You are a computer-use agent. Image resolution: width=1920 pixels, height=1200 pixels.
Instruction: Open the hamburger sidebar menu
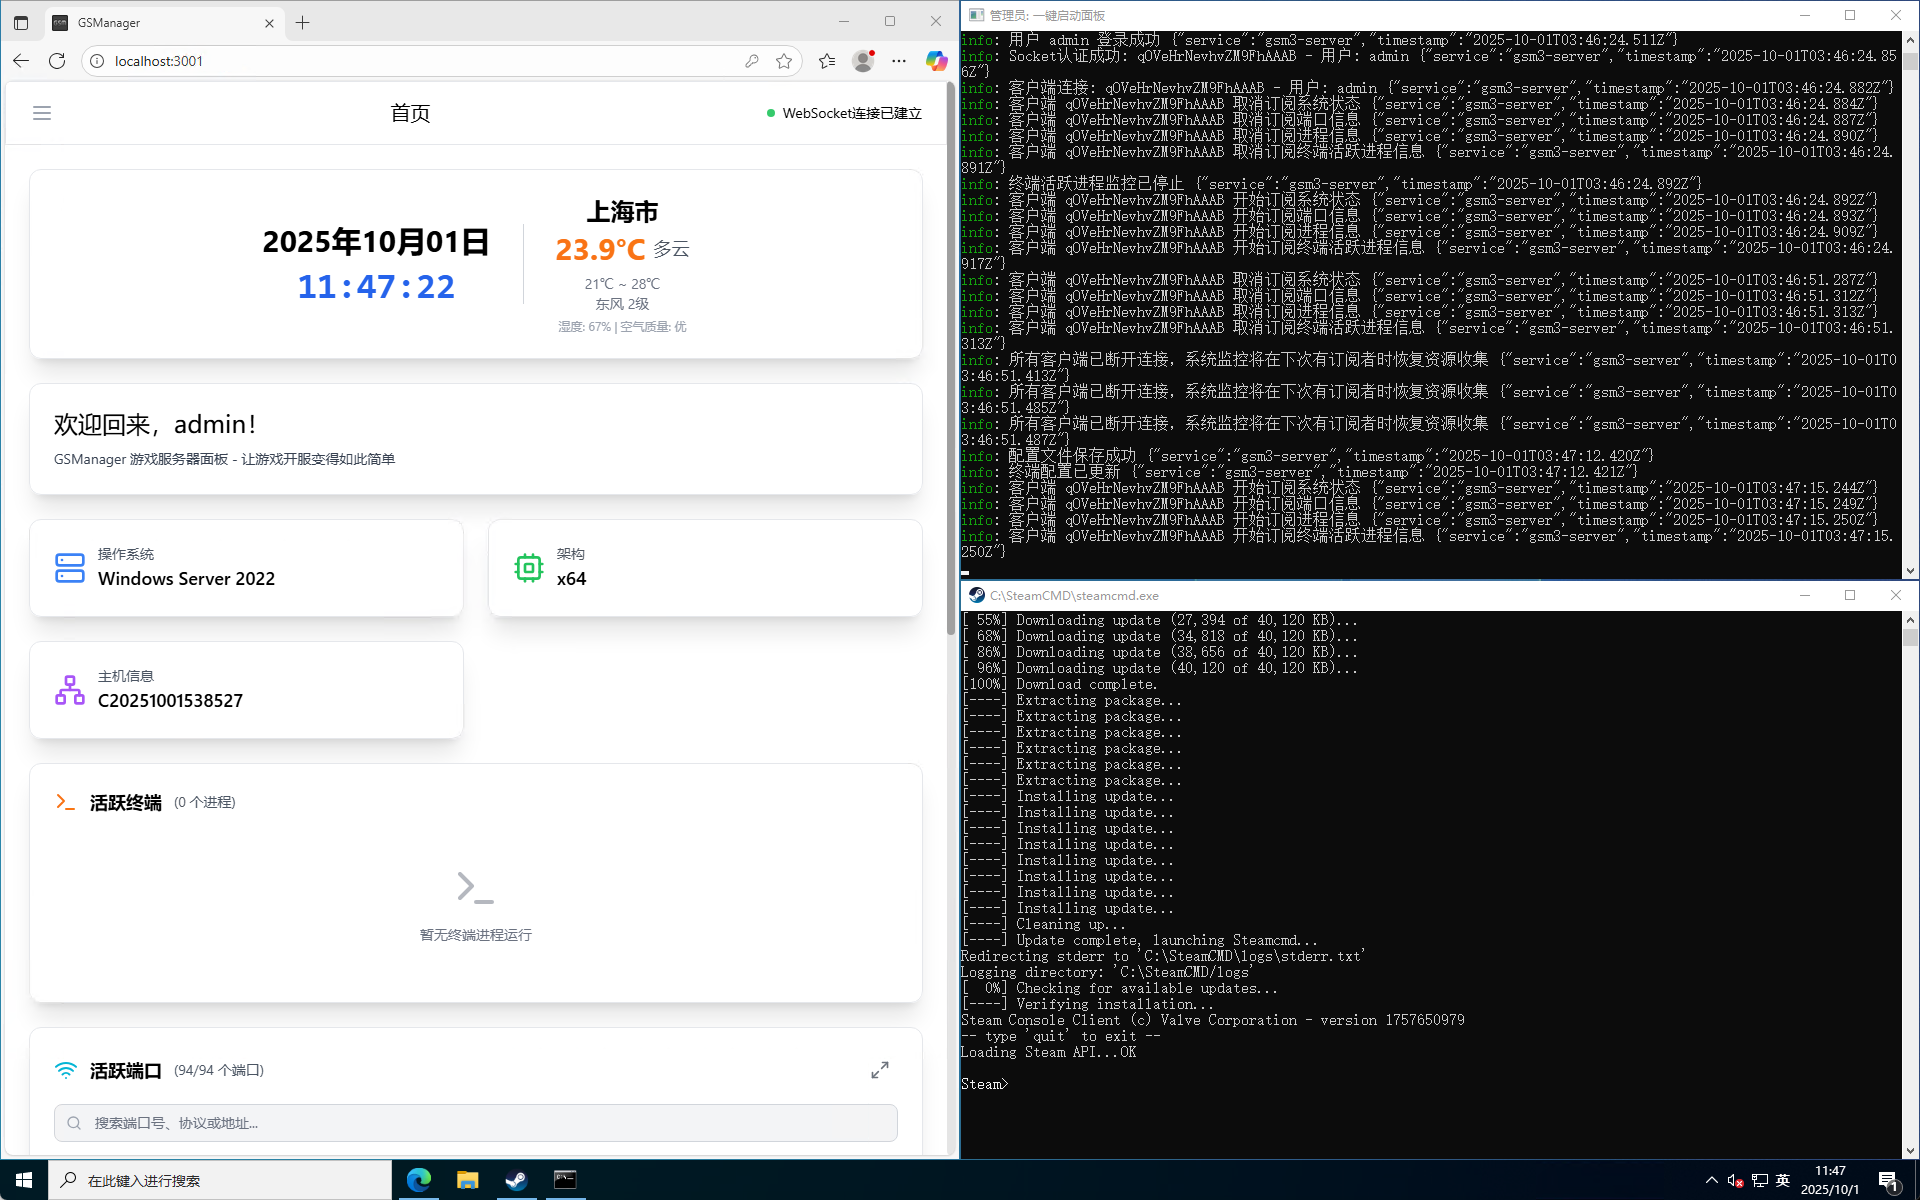click(x=42, y=113)
